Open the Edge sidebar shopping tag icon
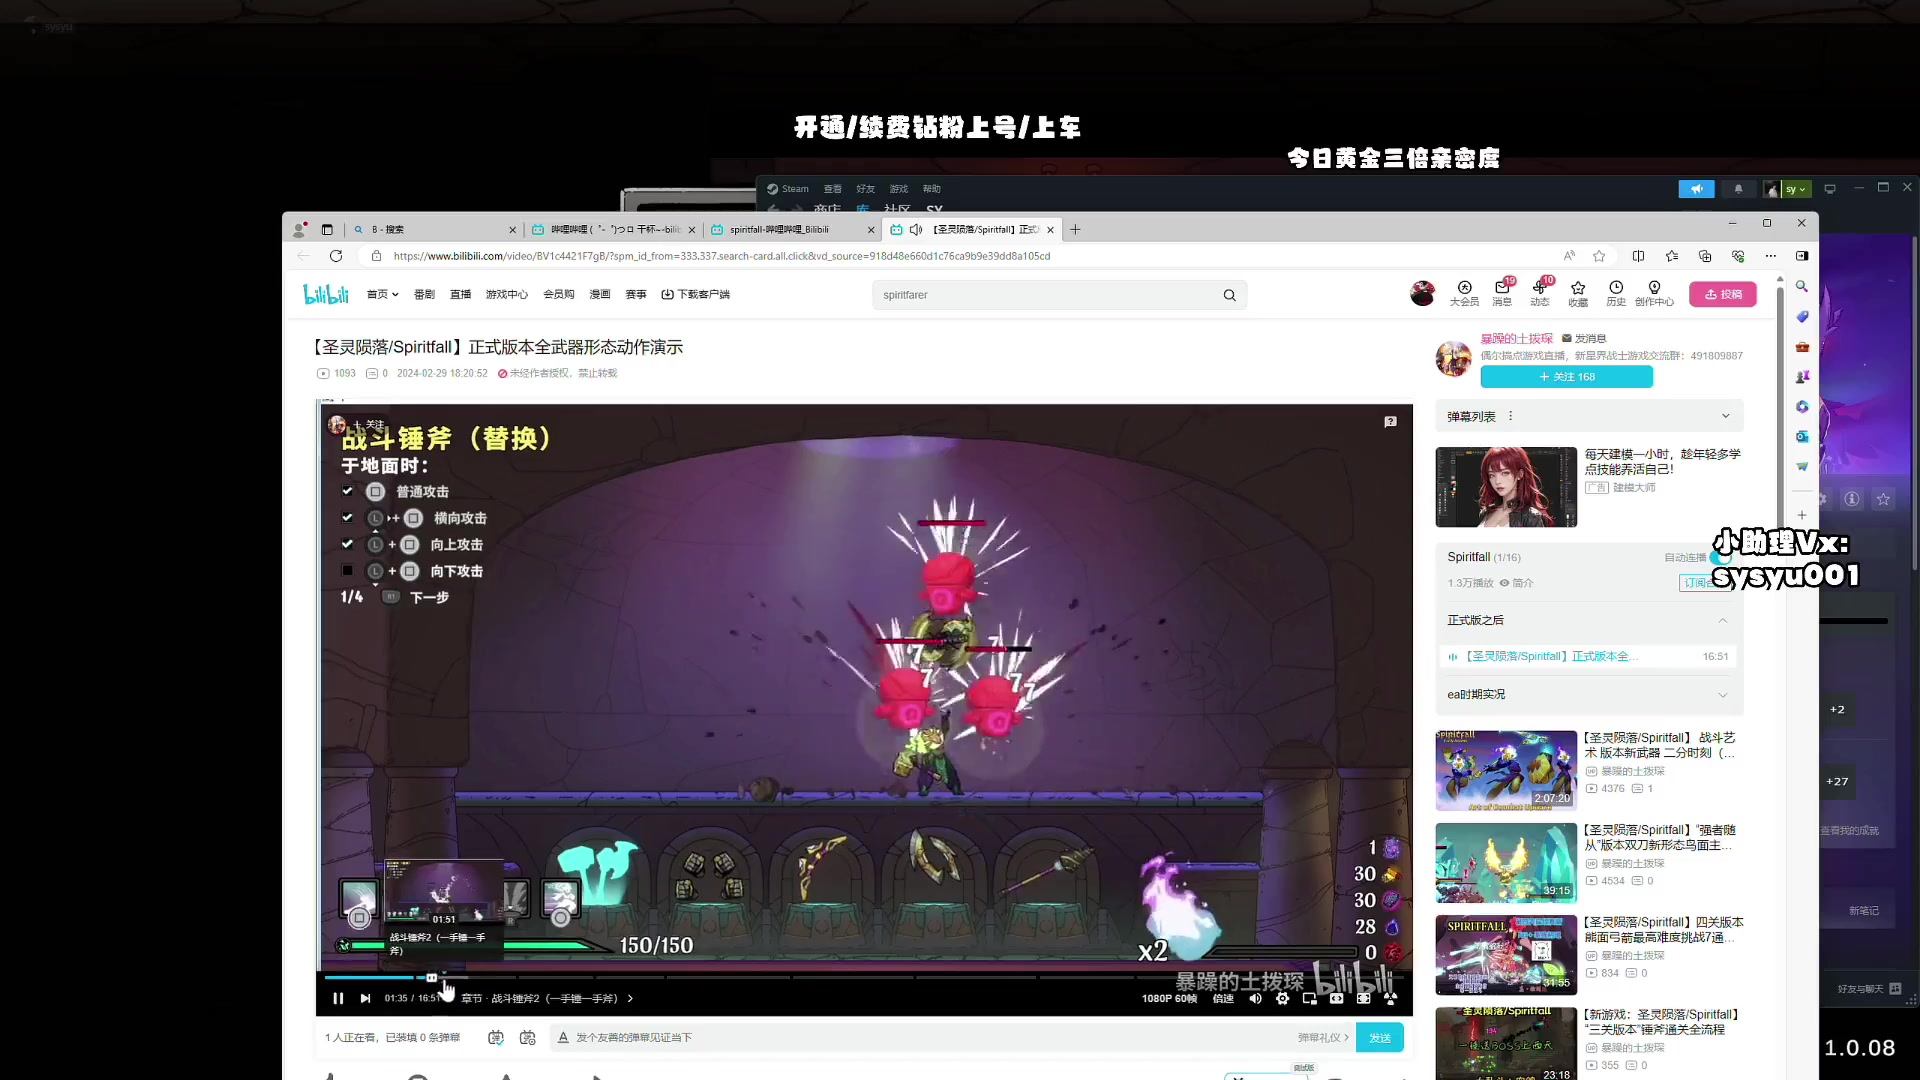The width and height of the screenshot is (1920, 1080). (x=1802, y=316)
